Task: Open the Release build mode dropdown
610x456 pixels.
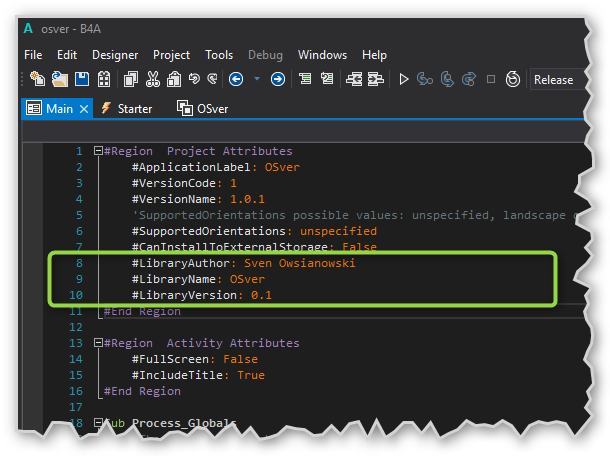Action: [557, 79]
